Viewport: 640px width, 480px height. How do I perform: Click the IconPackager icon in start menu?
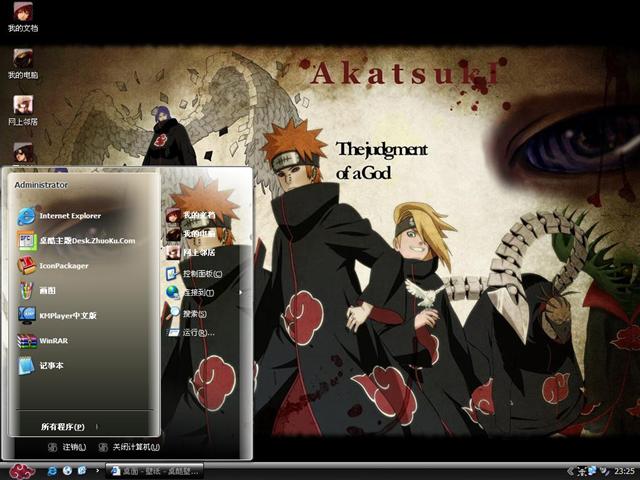tap(27, 266)
